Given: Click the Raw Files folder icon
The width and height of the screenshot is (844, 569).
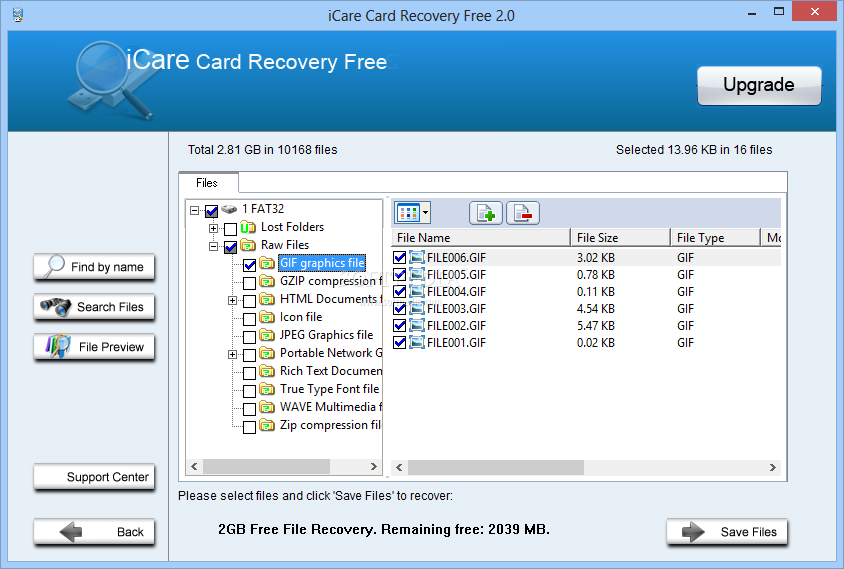Looking at the screenshot, I should pyautogui.click(x=248, y=245).
